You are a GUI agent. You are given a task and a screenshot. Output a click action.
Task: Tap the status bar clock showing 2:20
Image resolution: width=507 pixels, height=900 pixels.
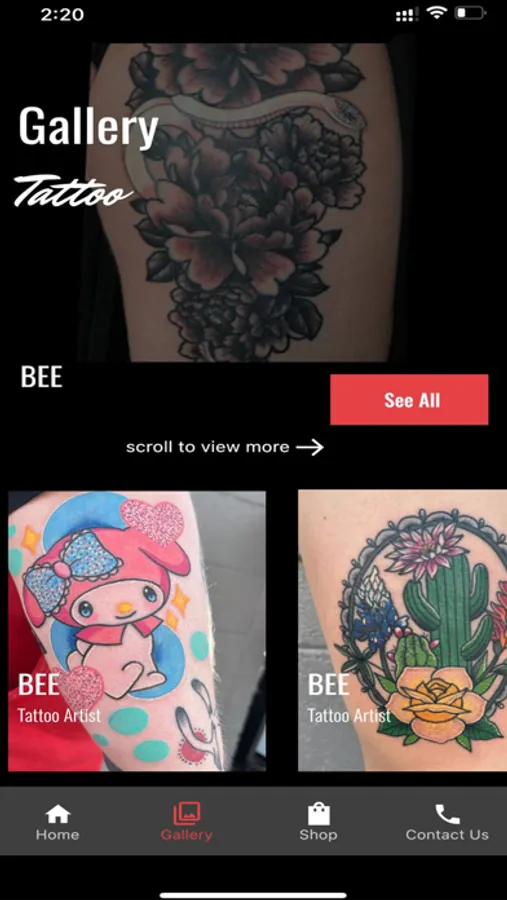coord(62,14)
